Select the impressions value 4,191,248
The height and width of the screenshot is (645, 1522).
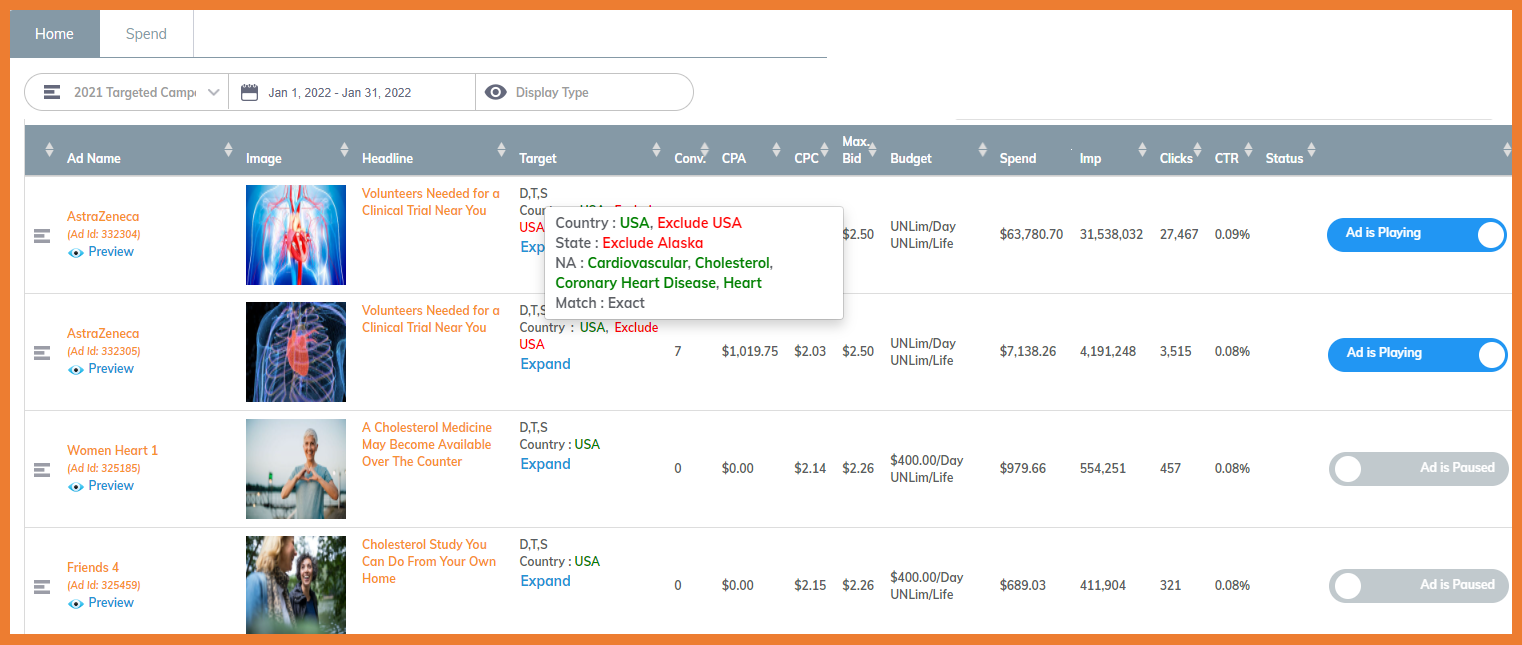point(1108,352)
